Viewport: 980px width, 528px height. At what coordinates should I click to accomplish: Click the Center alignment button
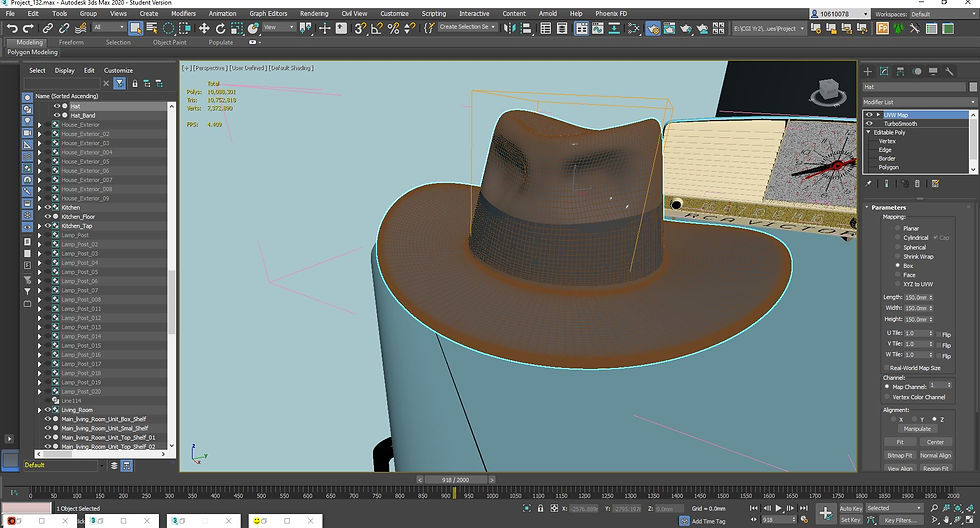935,442
